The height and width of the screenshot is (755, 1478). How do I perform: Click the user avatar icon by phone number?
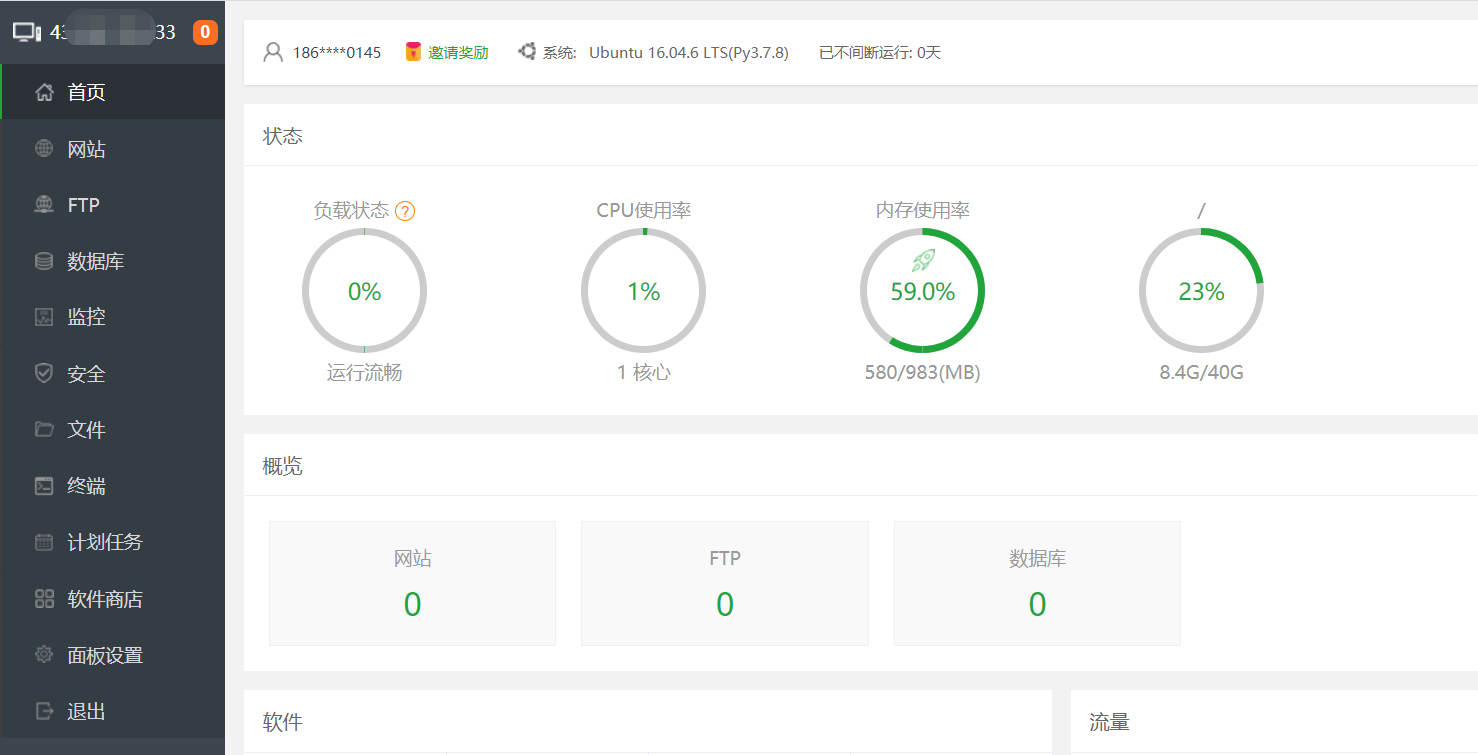tap(273, 52)
